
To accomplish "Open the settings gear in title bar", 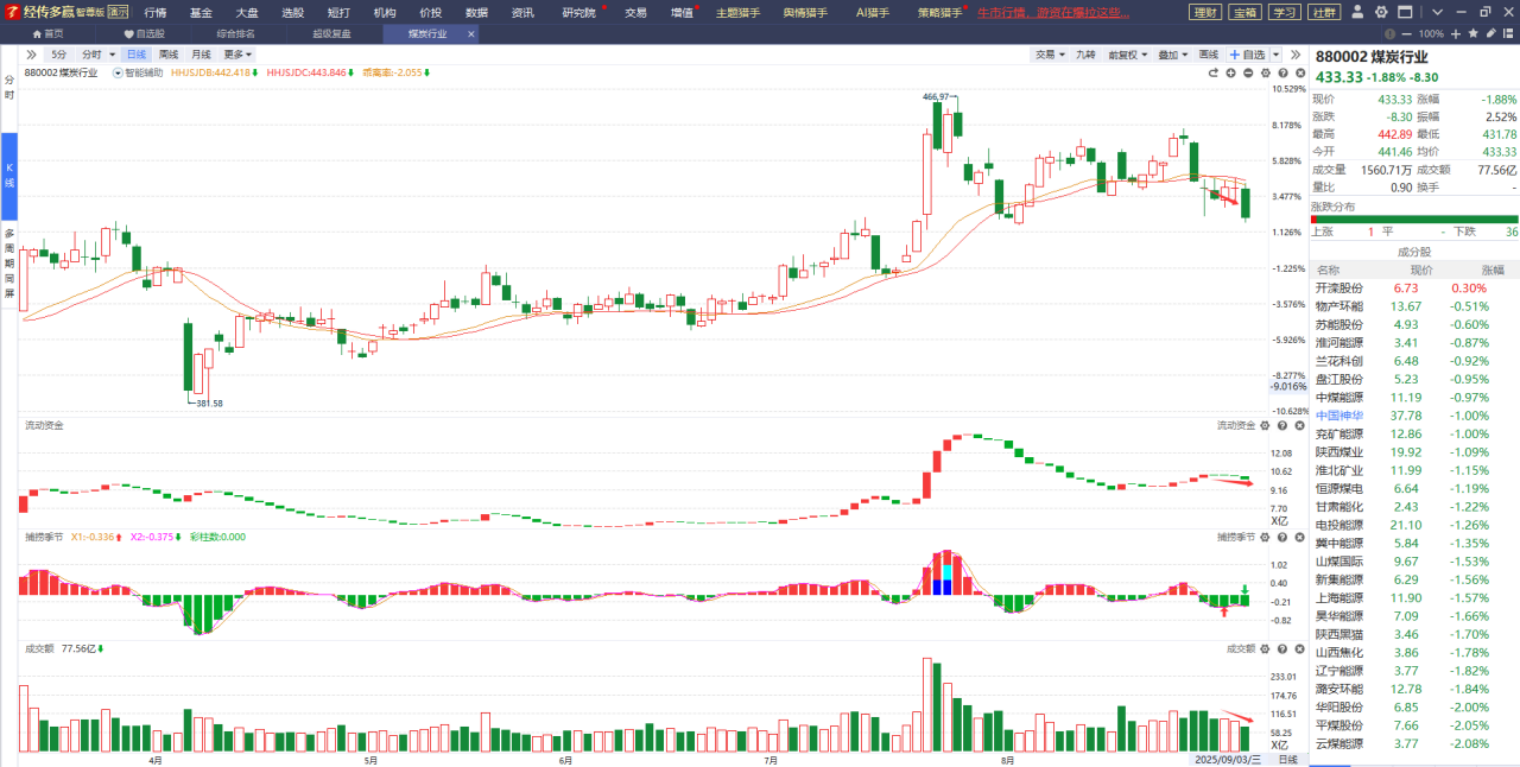I will 1381,12.
